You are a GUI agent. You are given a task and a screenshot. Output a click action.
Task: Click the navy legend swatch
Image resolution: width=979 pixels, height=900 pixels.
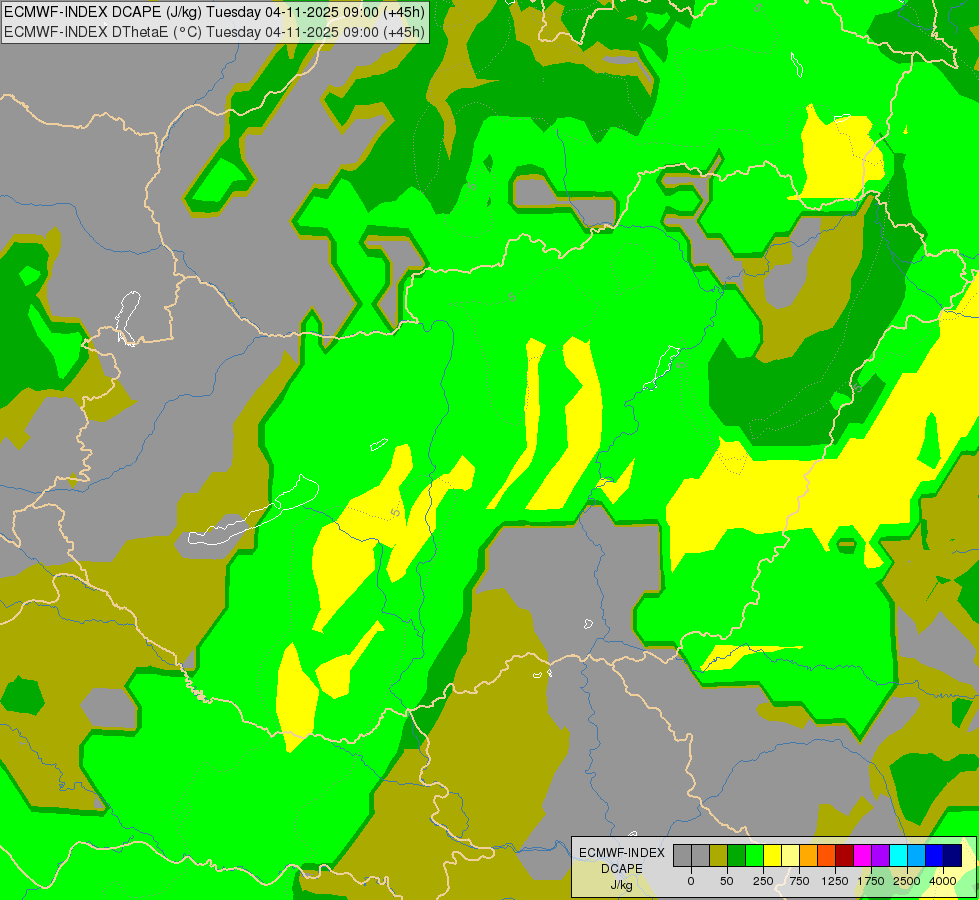click(x=952, y=855)
